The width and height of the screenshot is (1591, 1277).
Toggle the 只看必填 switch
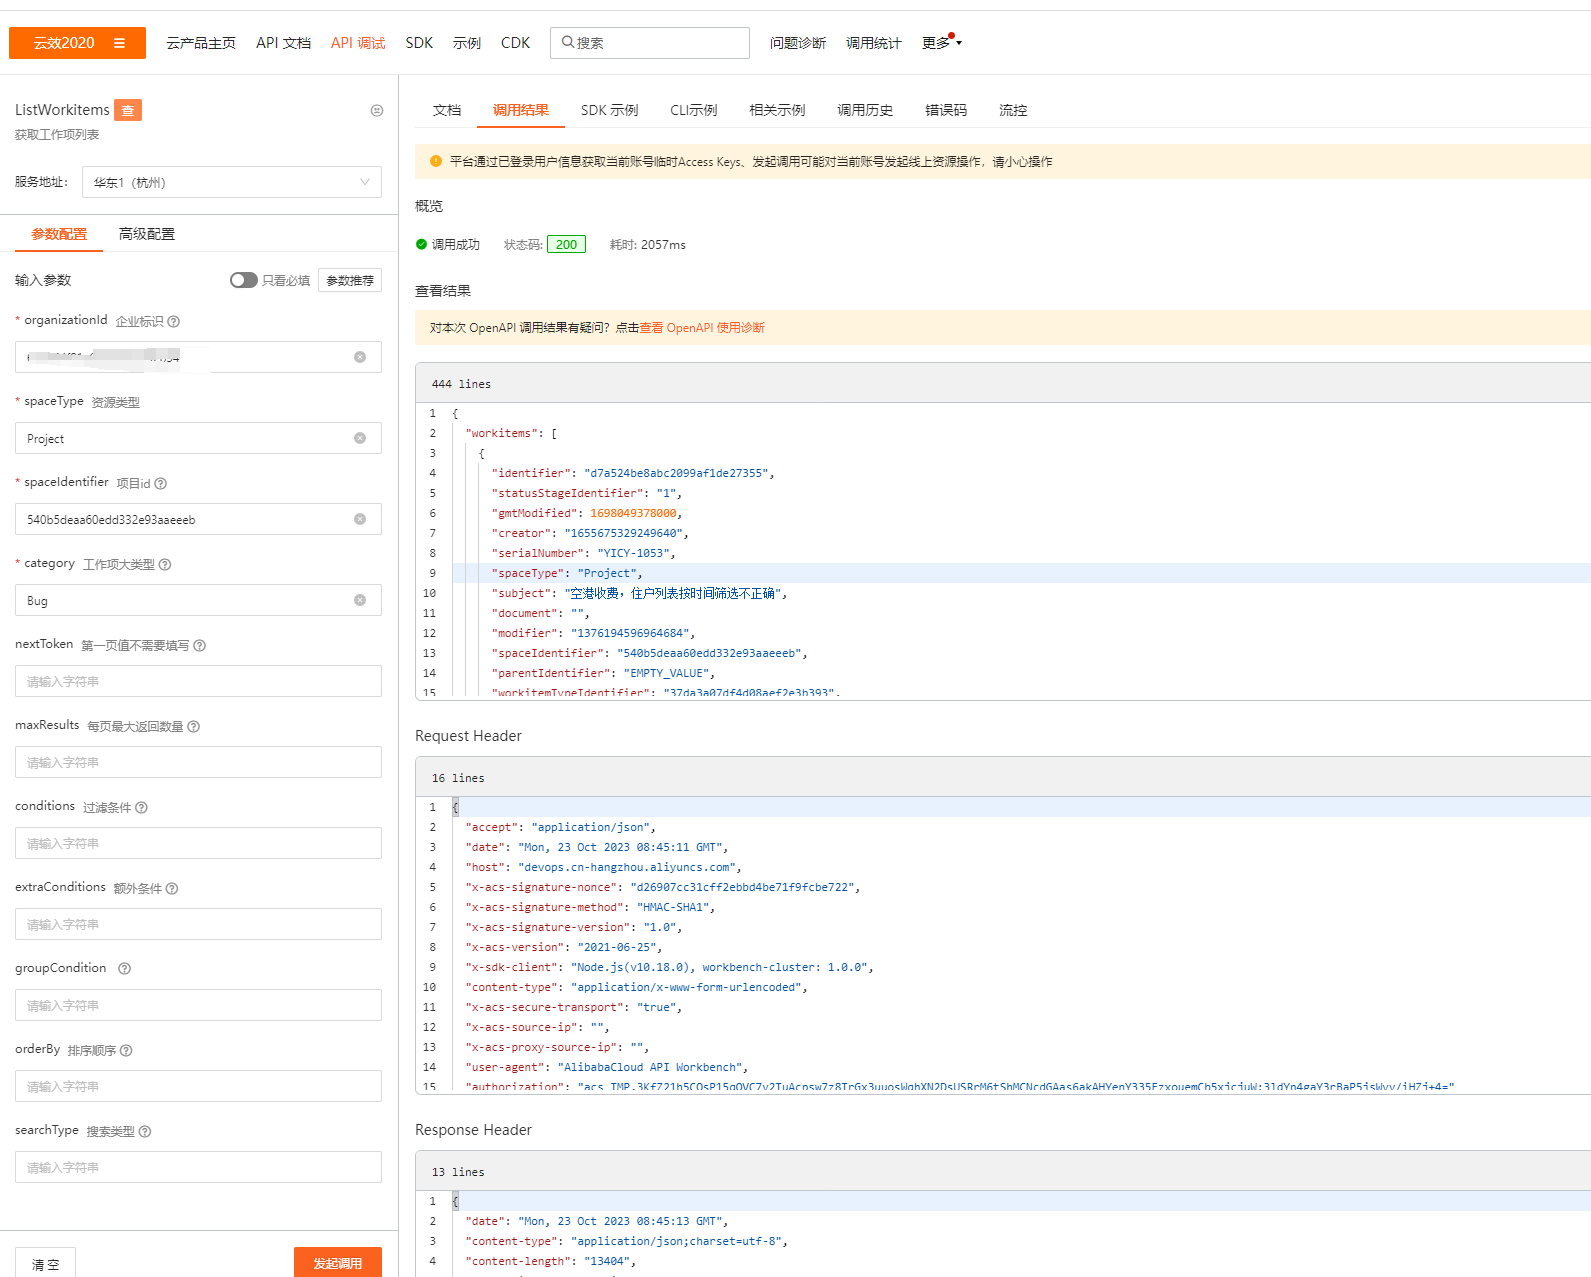pyautogui.click(x=243, y=280)
